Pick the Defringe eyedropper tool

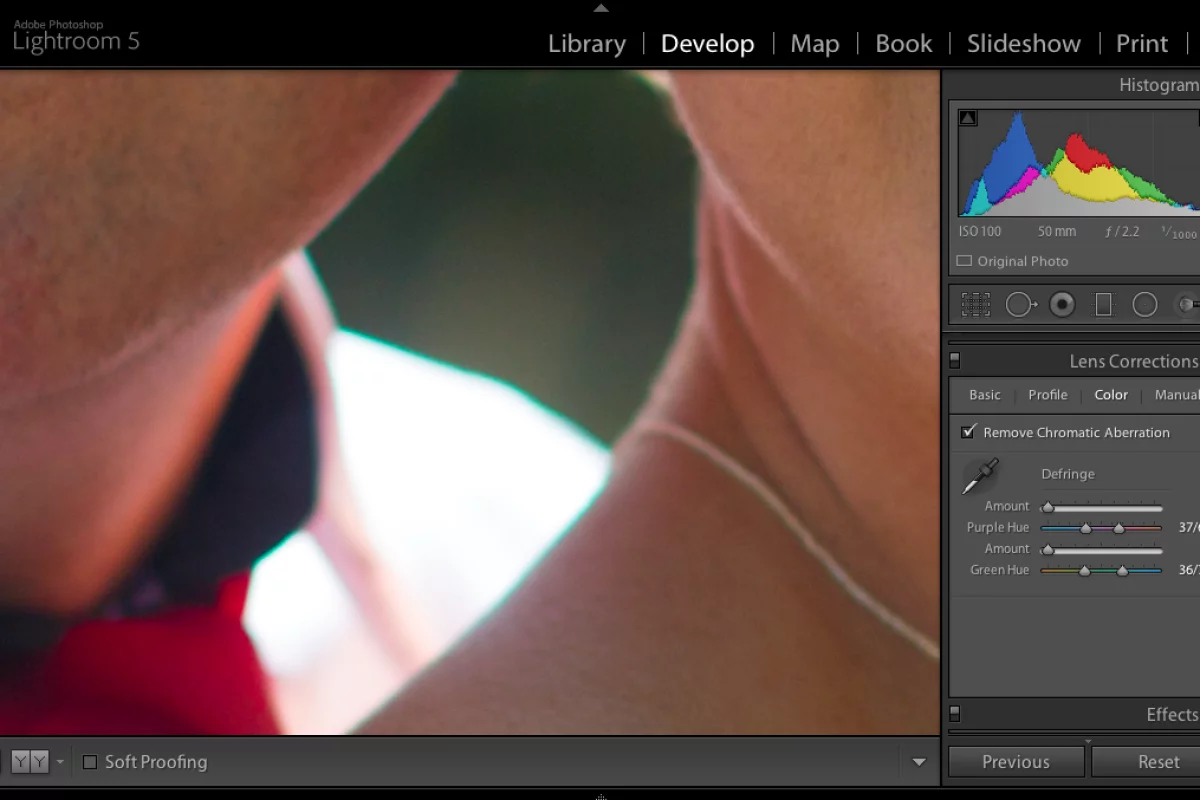[x=982, y=473]
